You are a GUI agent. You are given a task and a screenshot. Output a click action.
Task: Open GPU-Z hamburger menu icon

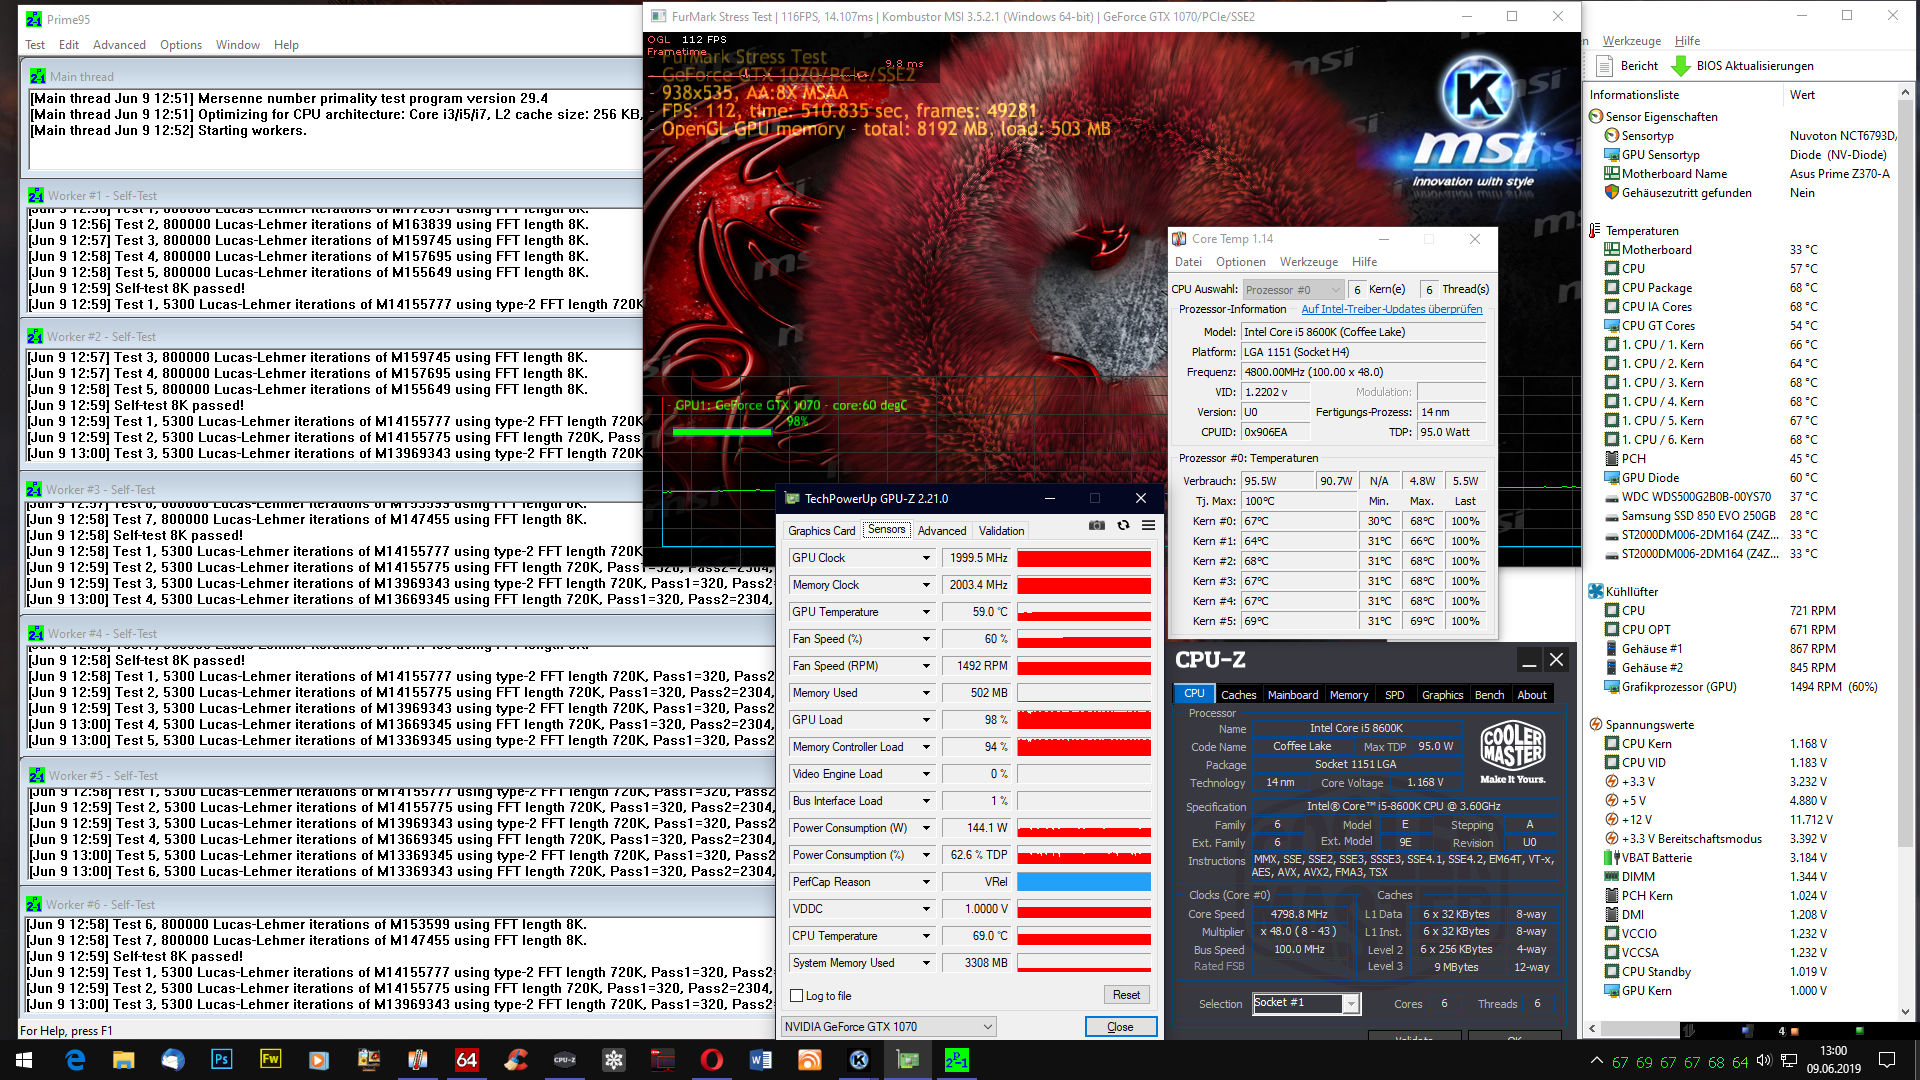click(x=1148, y=526)
